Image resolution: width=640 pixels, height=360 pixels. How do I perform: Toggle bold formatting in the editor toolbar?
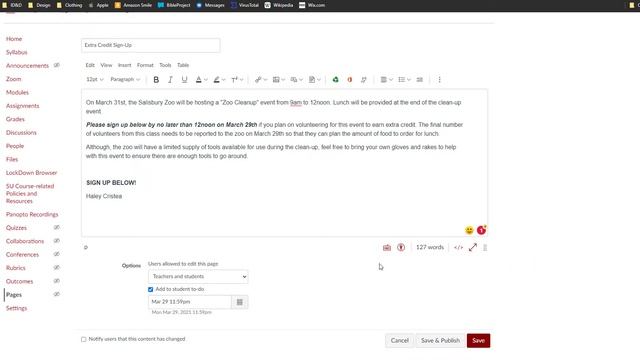coord(156,80)
